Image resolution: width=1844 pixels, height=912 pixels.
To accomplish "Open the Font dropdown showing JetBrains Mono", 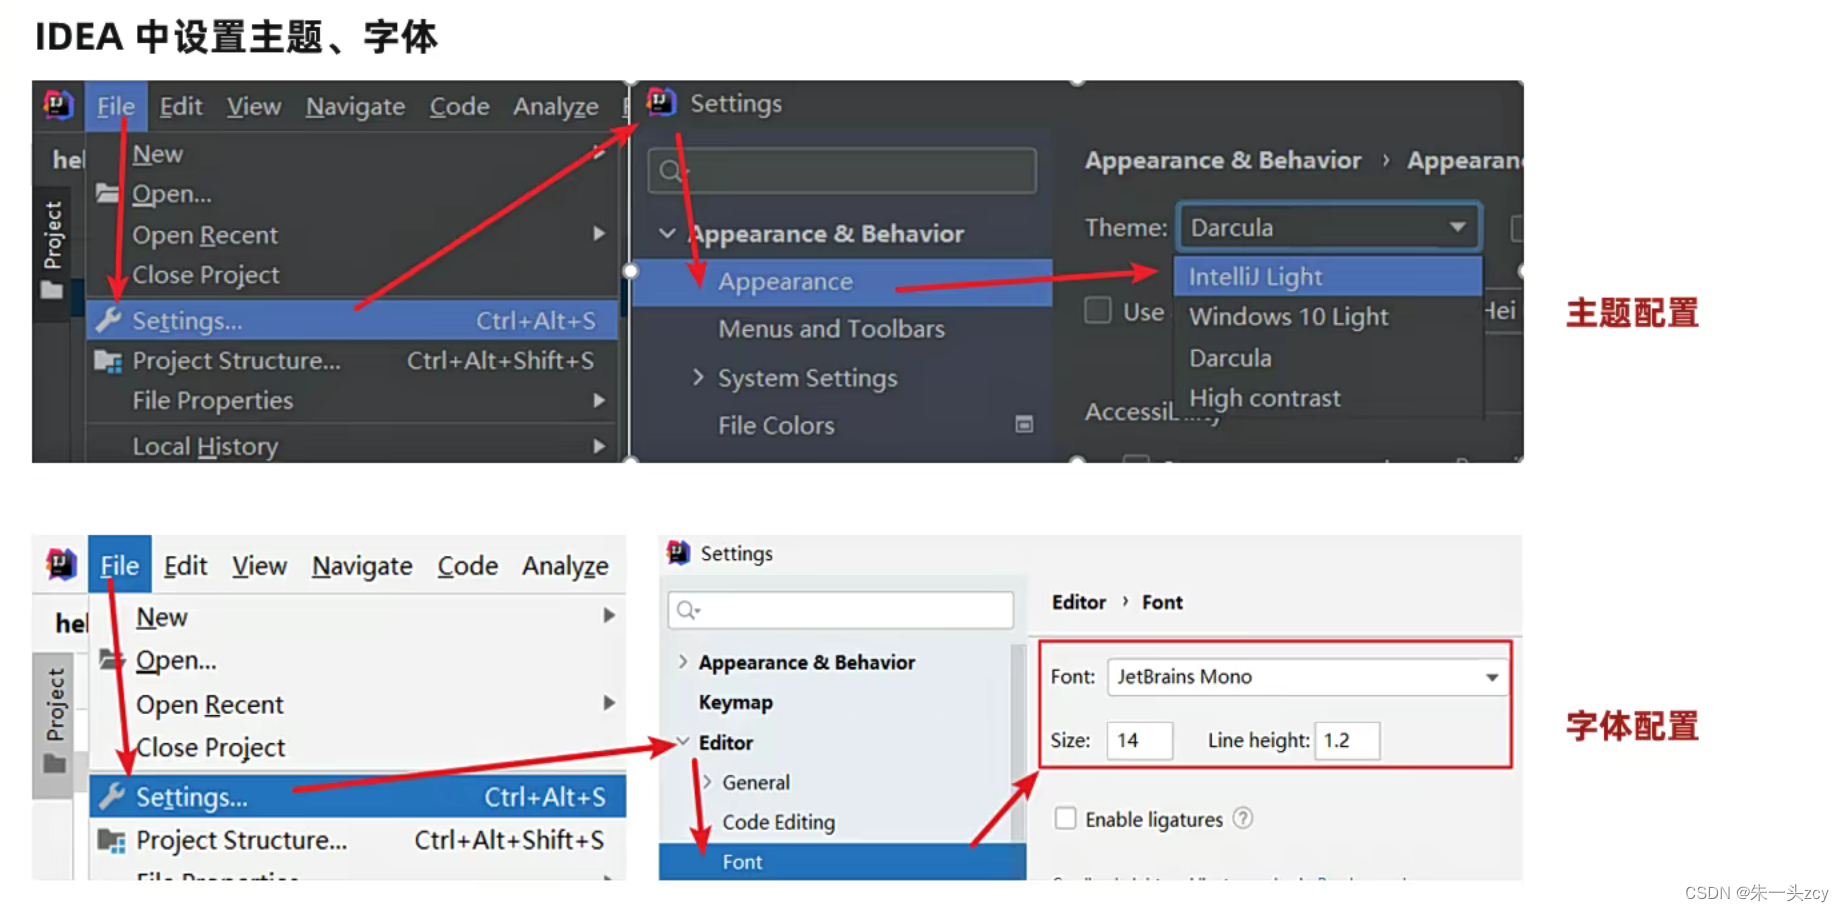I will 1307,677.
